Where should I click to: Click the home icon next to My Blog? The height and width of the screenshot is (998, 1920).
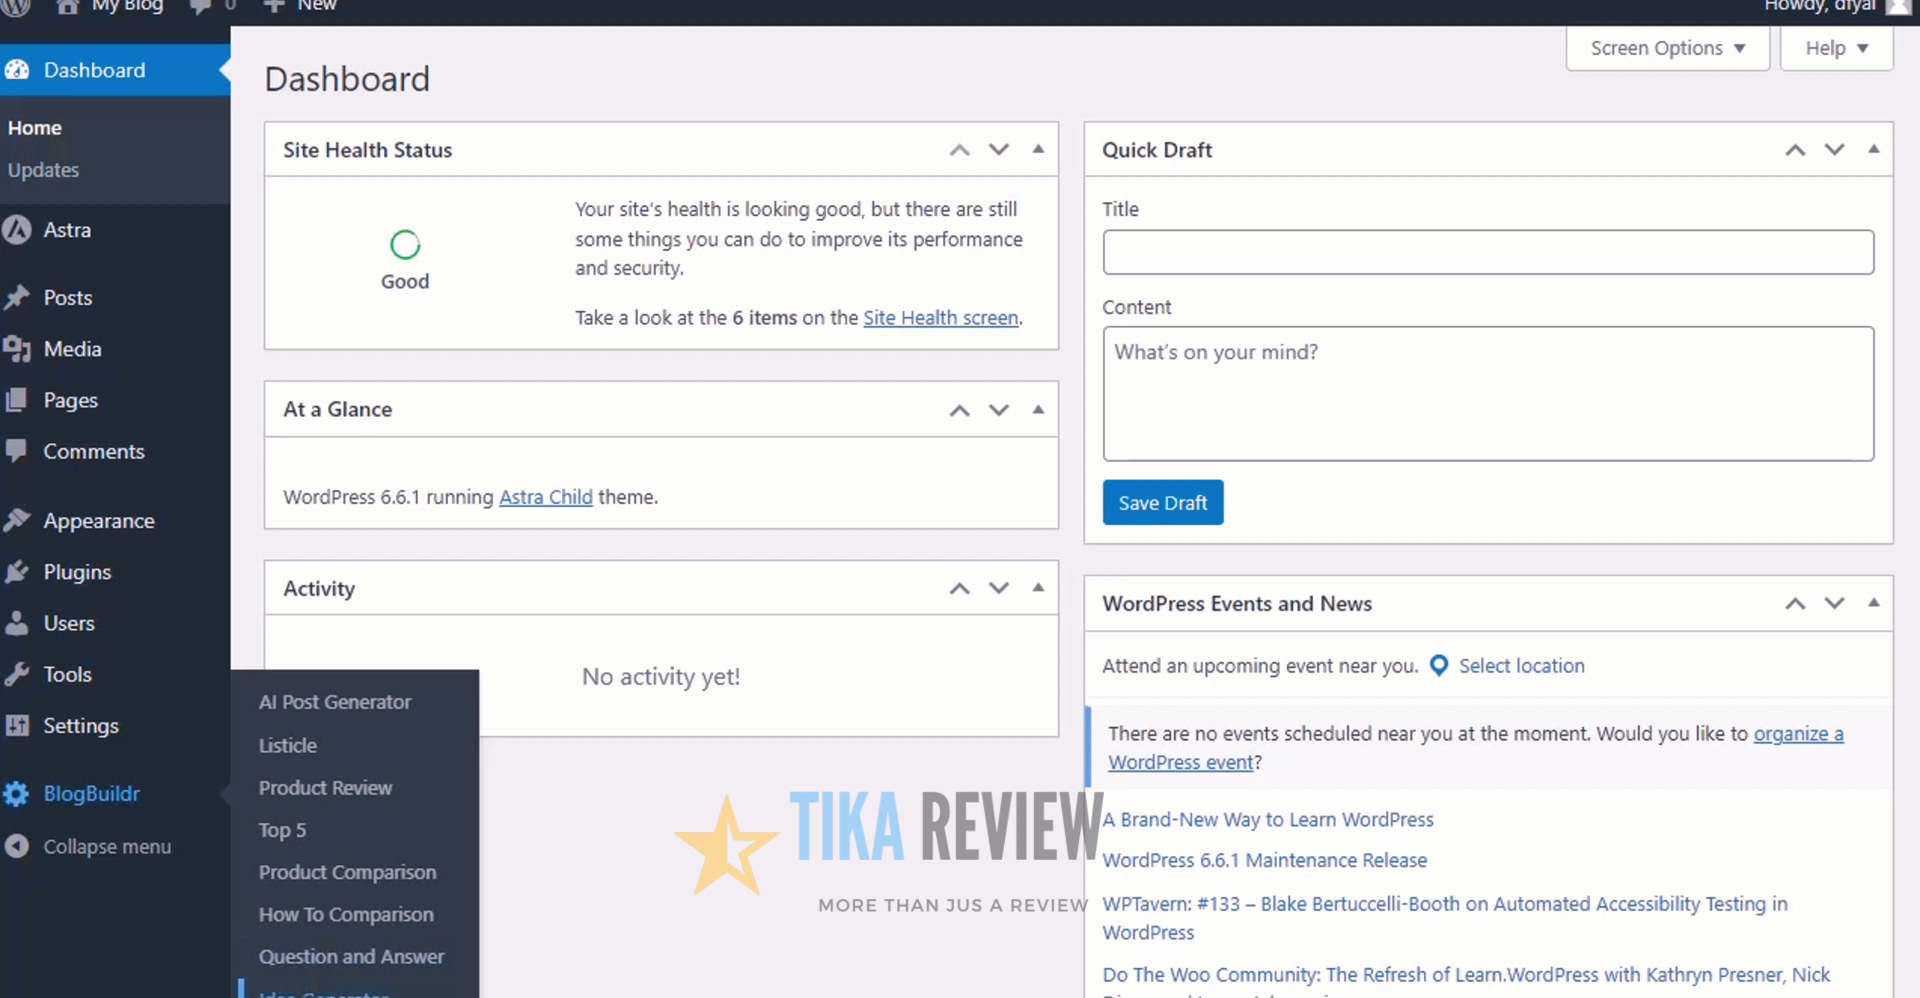[67, 6]
